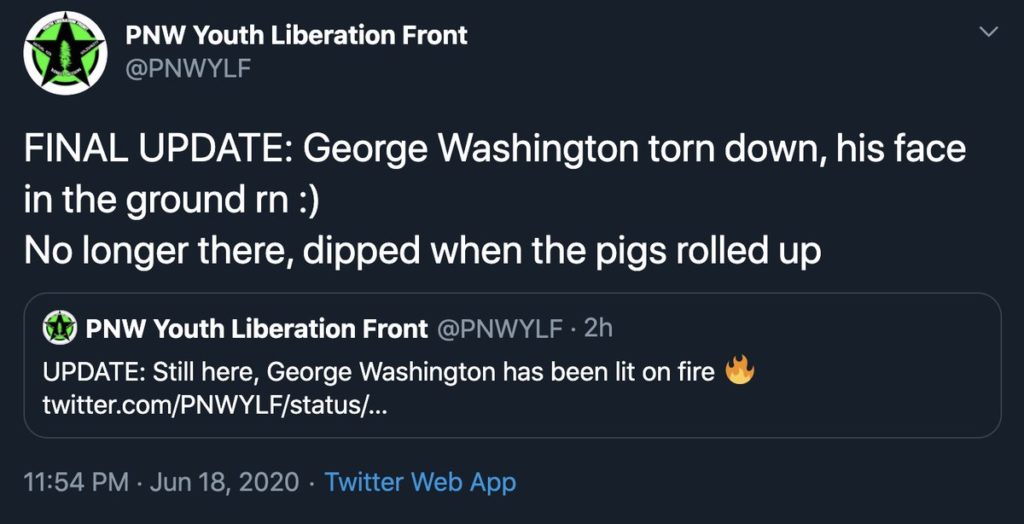Click 'UPDATE: Still here' quoted tweet text
This screenshot has height=524, width=1024.
coord(150,373)
